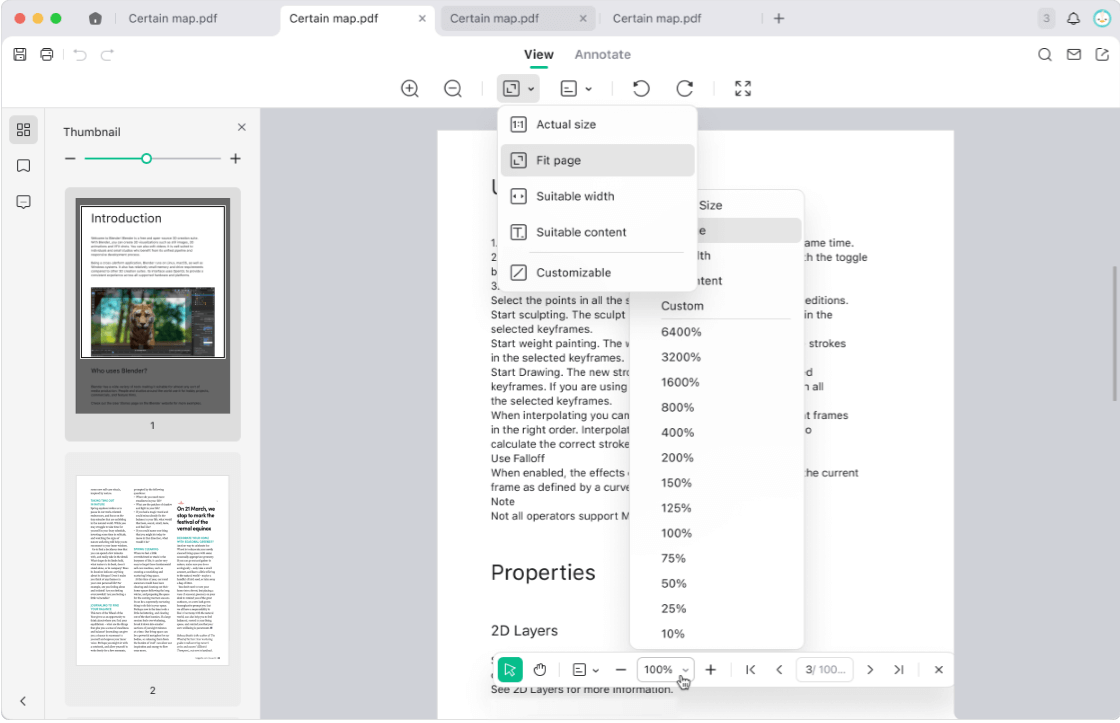Open page display dropdown in bottom toolbar
Viewport: 1120px width, 723px height.
coord(586,669)
